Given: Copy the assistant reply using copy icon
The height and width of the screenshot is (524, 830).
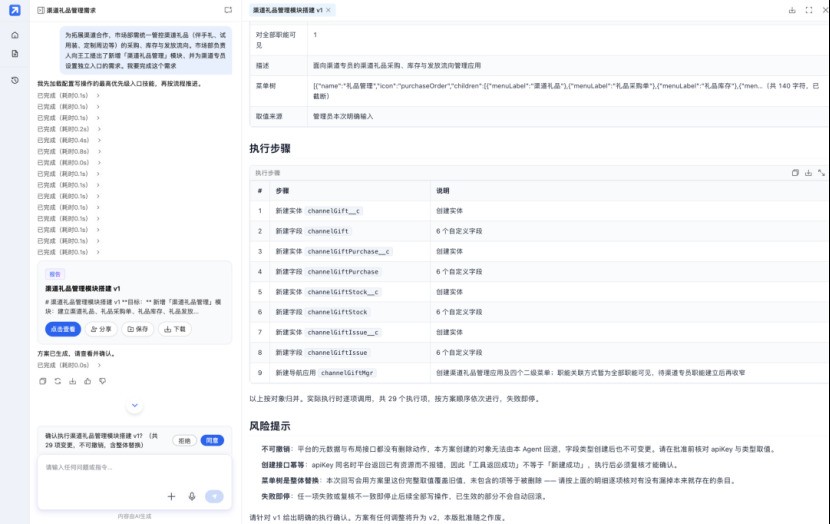Looking at the screenshot, I should tap(42, 381).
